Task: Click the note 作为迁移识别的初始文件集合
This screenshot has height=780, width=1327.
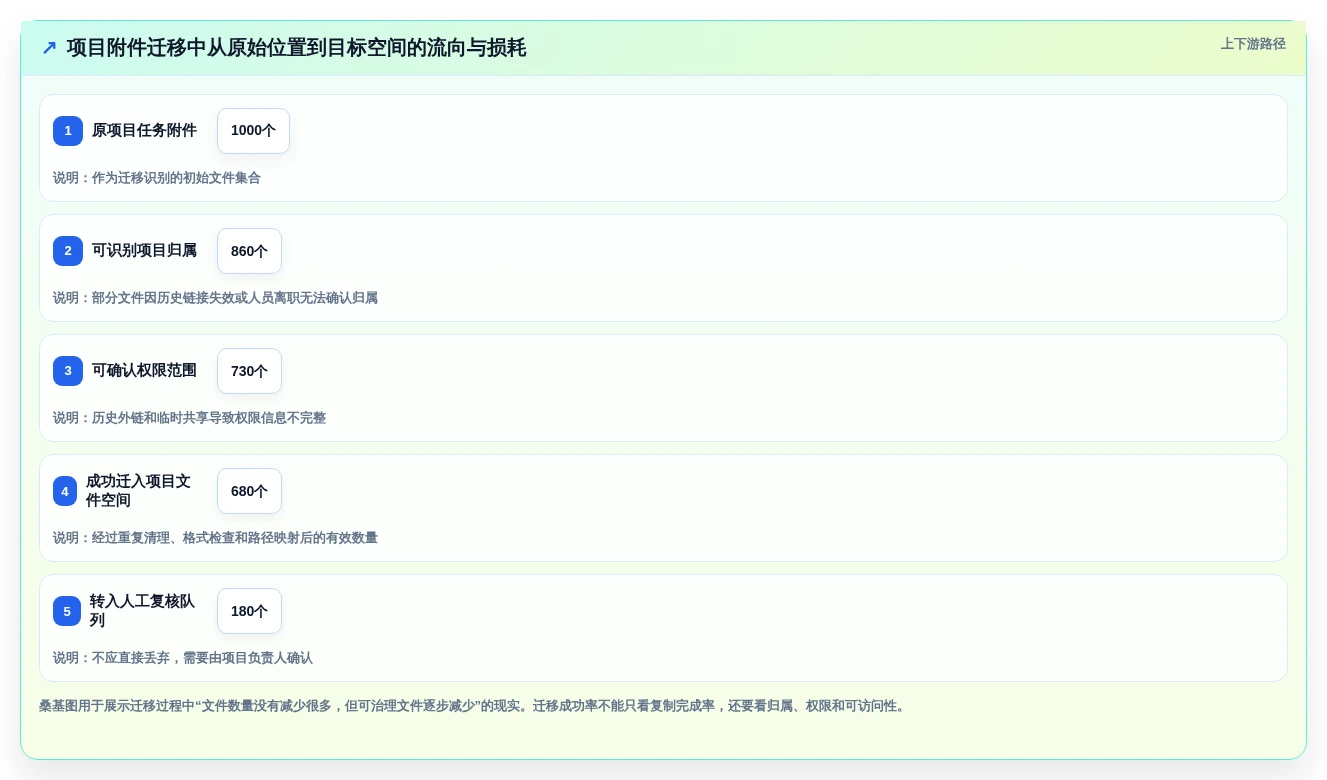Action: pos(157,178)
